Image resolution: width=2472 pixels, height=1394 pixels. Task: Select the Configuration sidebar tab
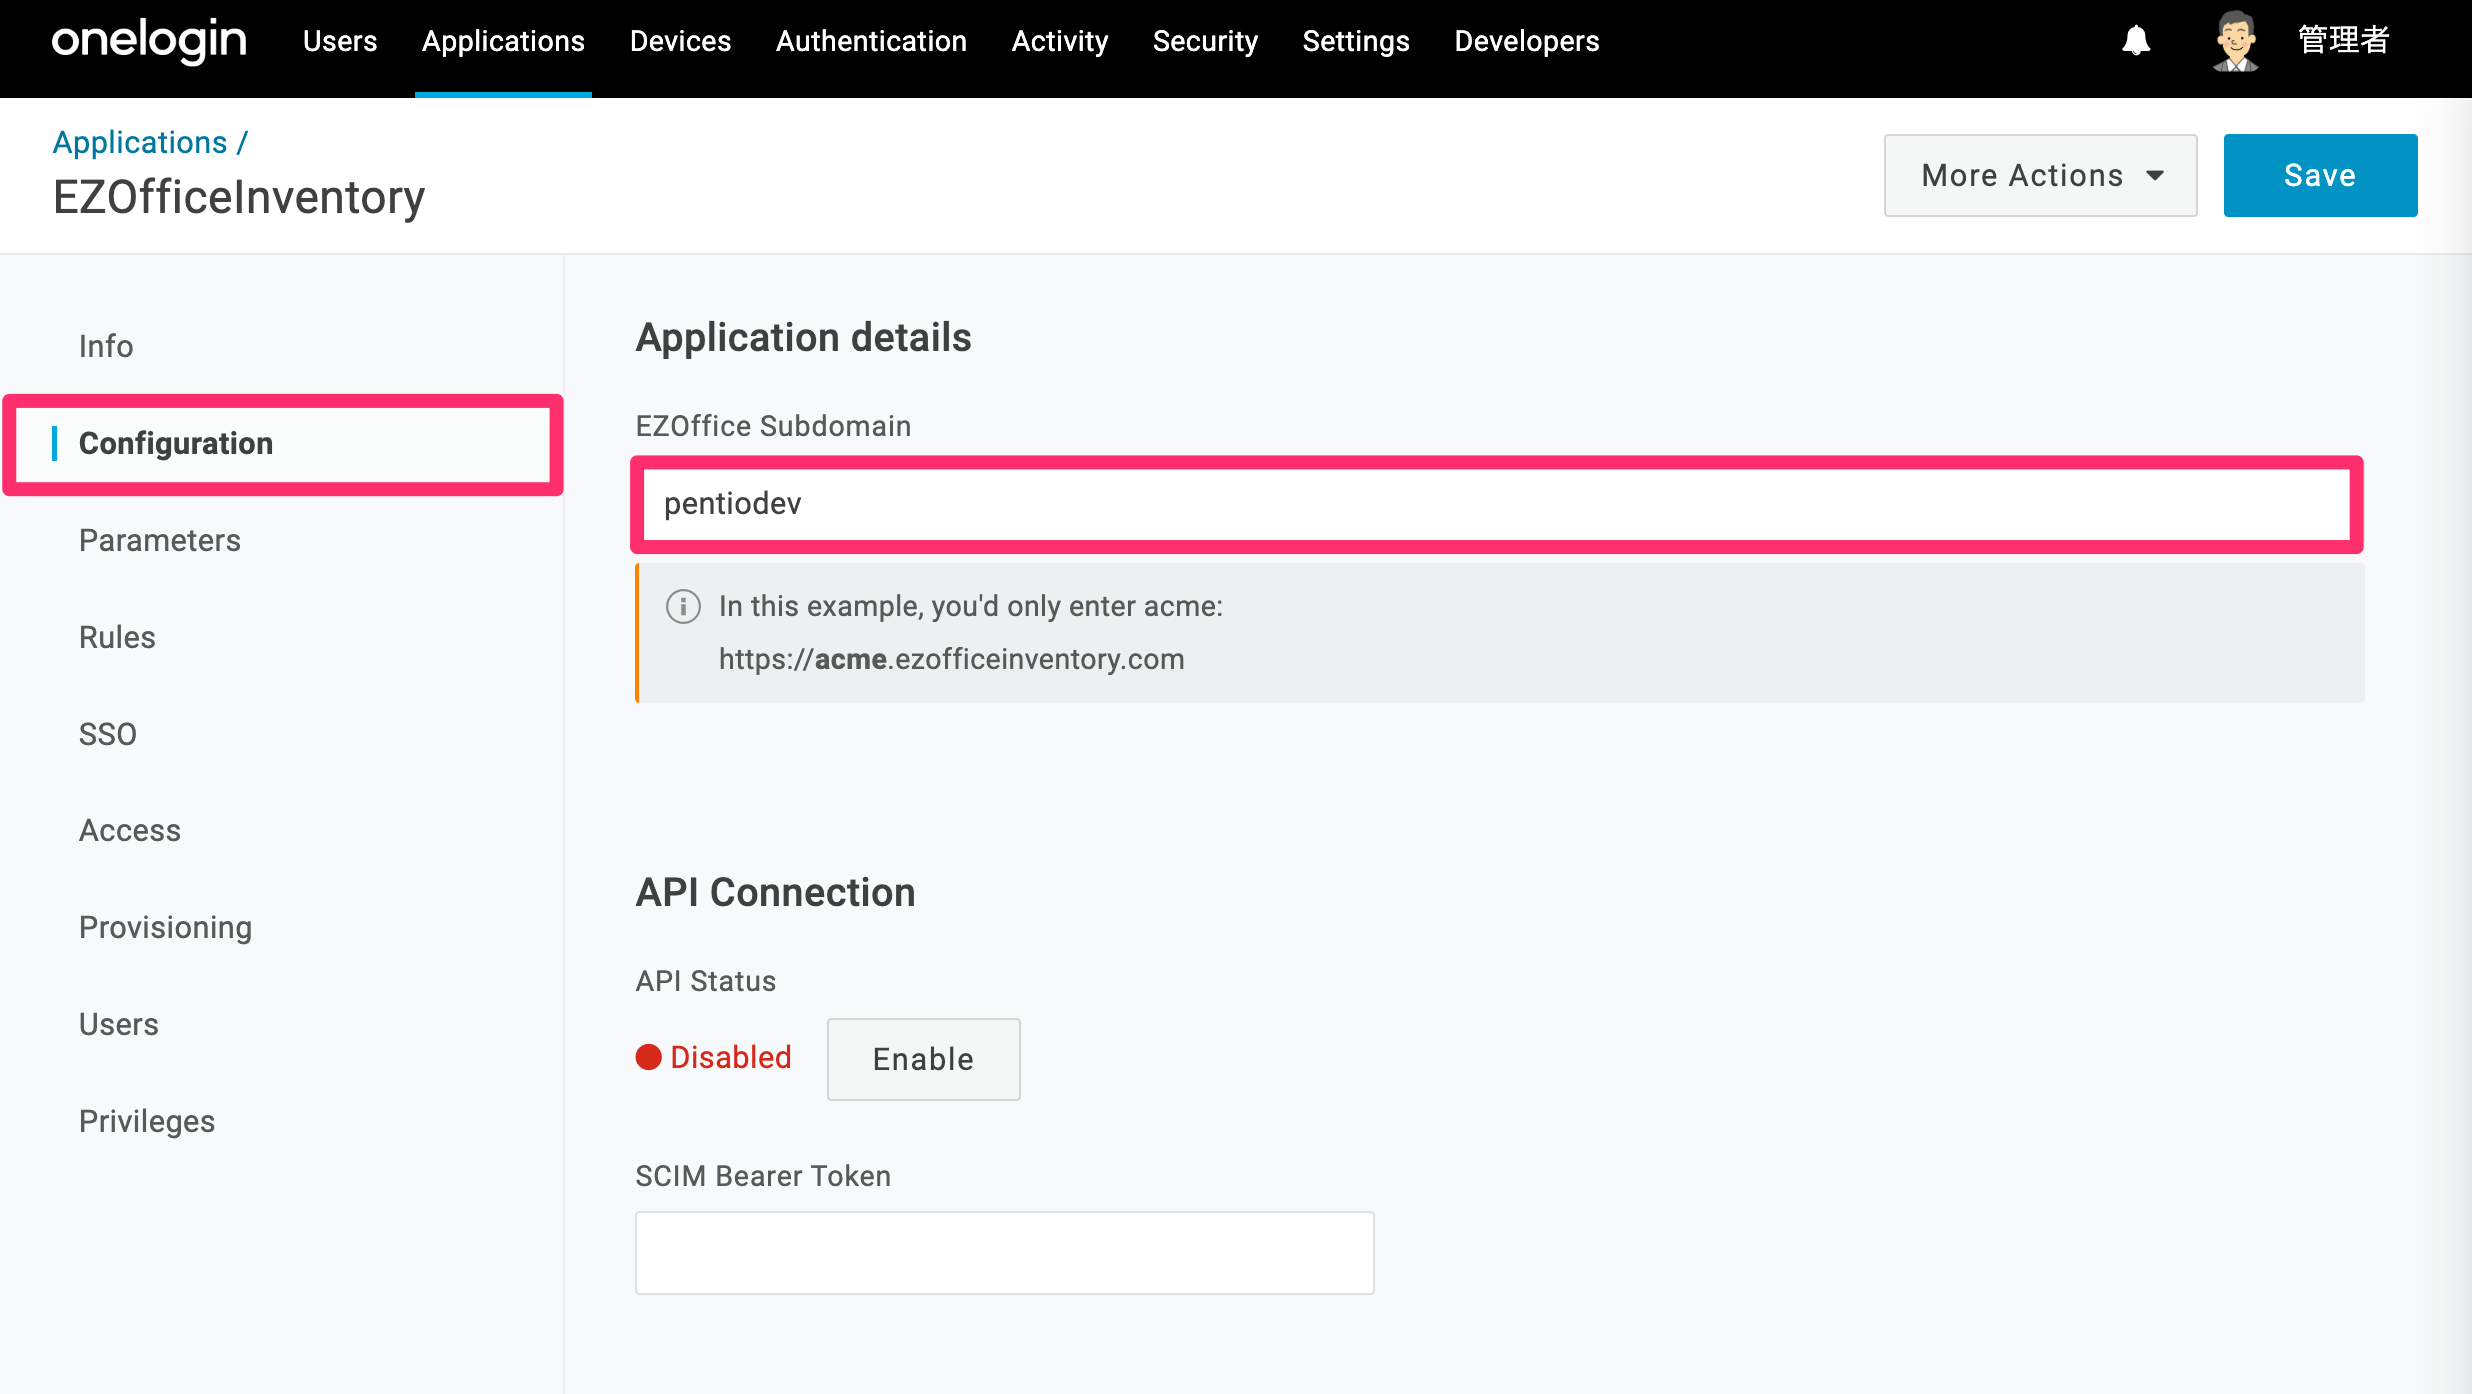pyautogui.click(x=283, y=443)
